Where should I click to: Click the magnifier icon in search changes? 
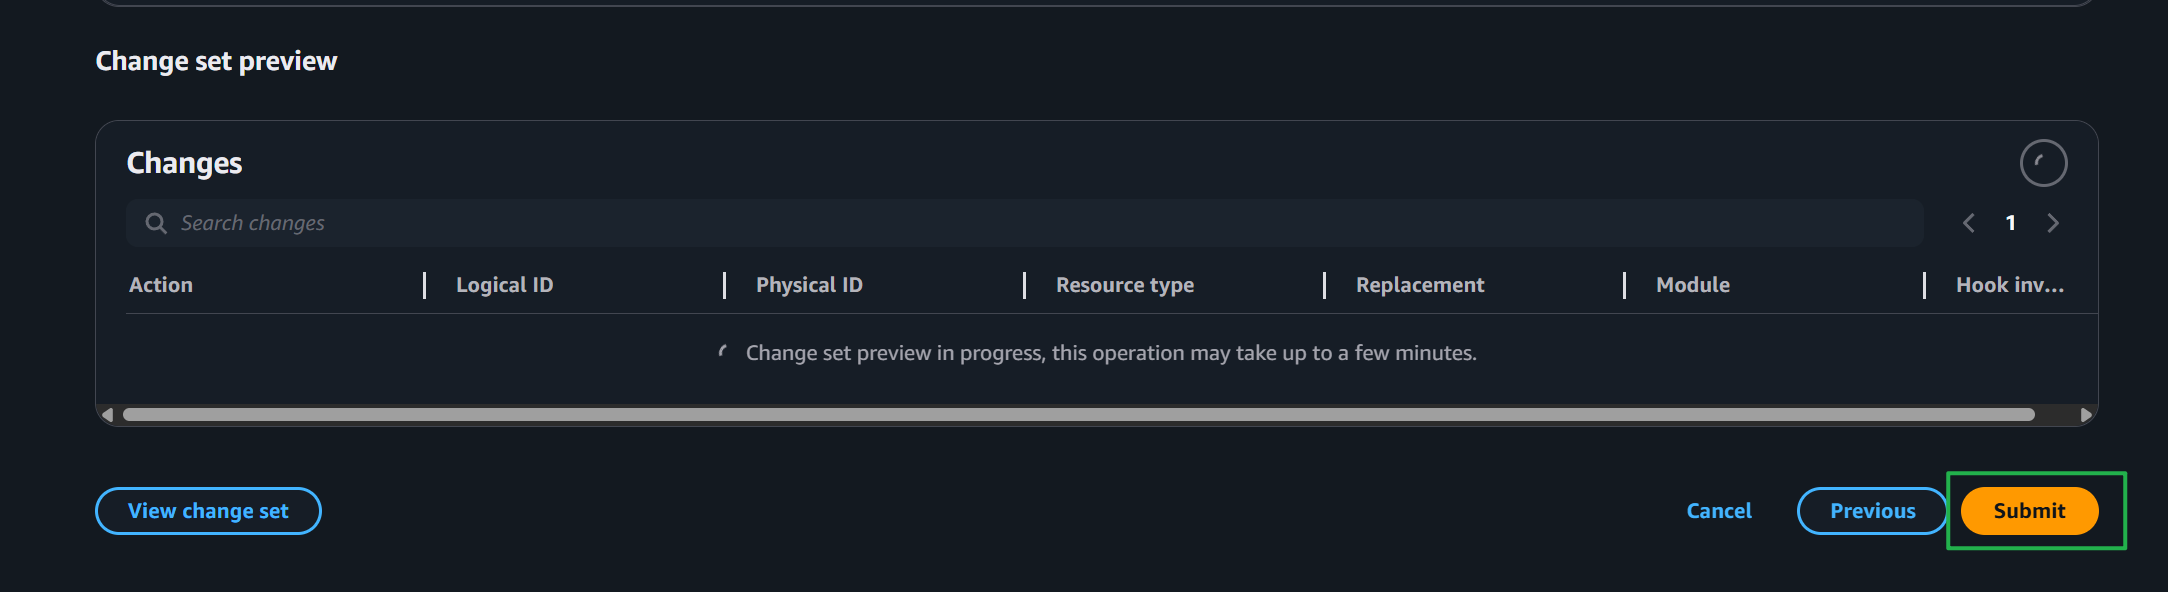coord(156,223)
